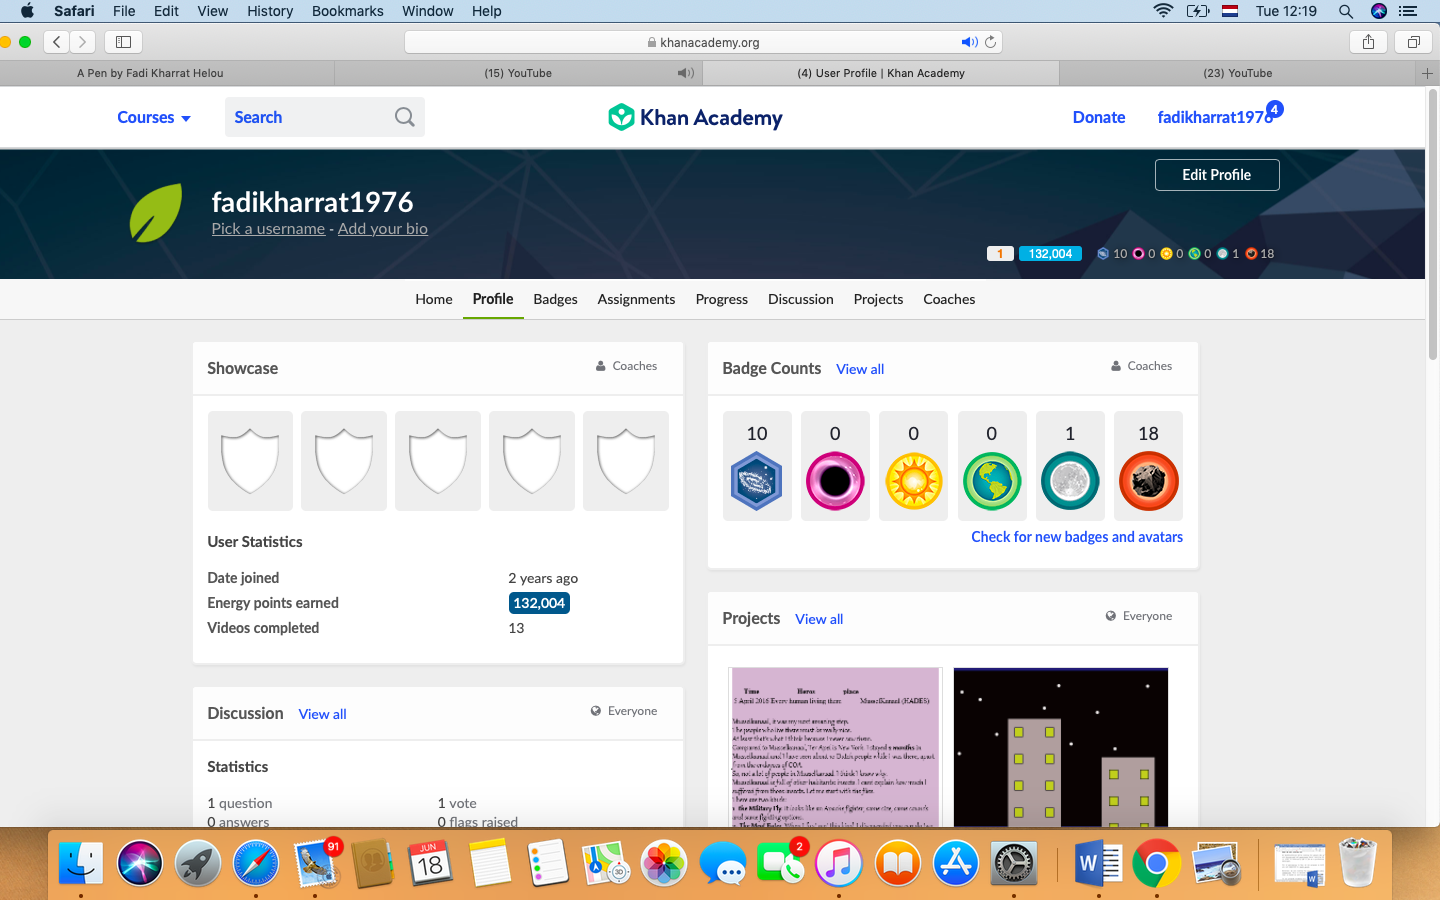The image size is (1440, 900).
Task: Click the khanacademy.org address bar
Action: 703,42
